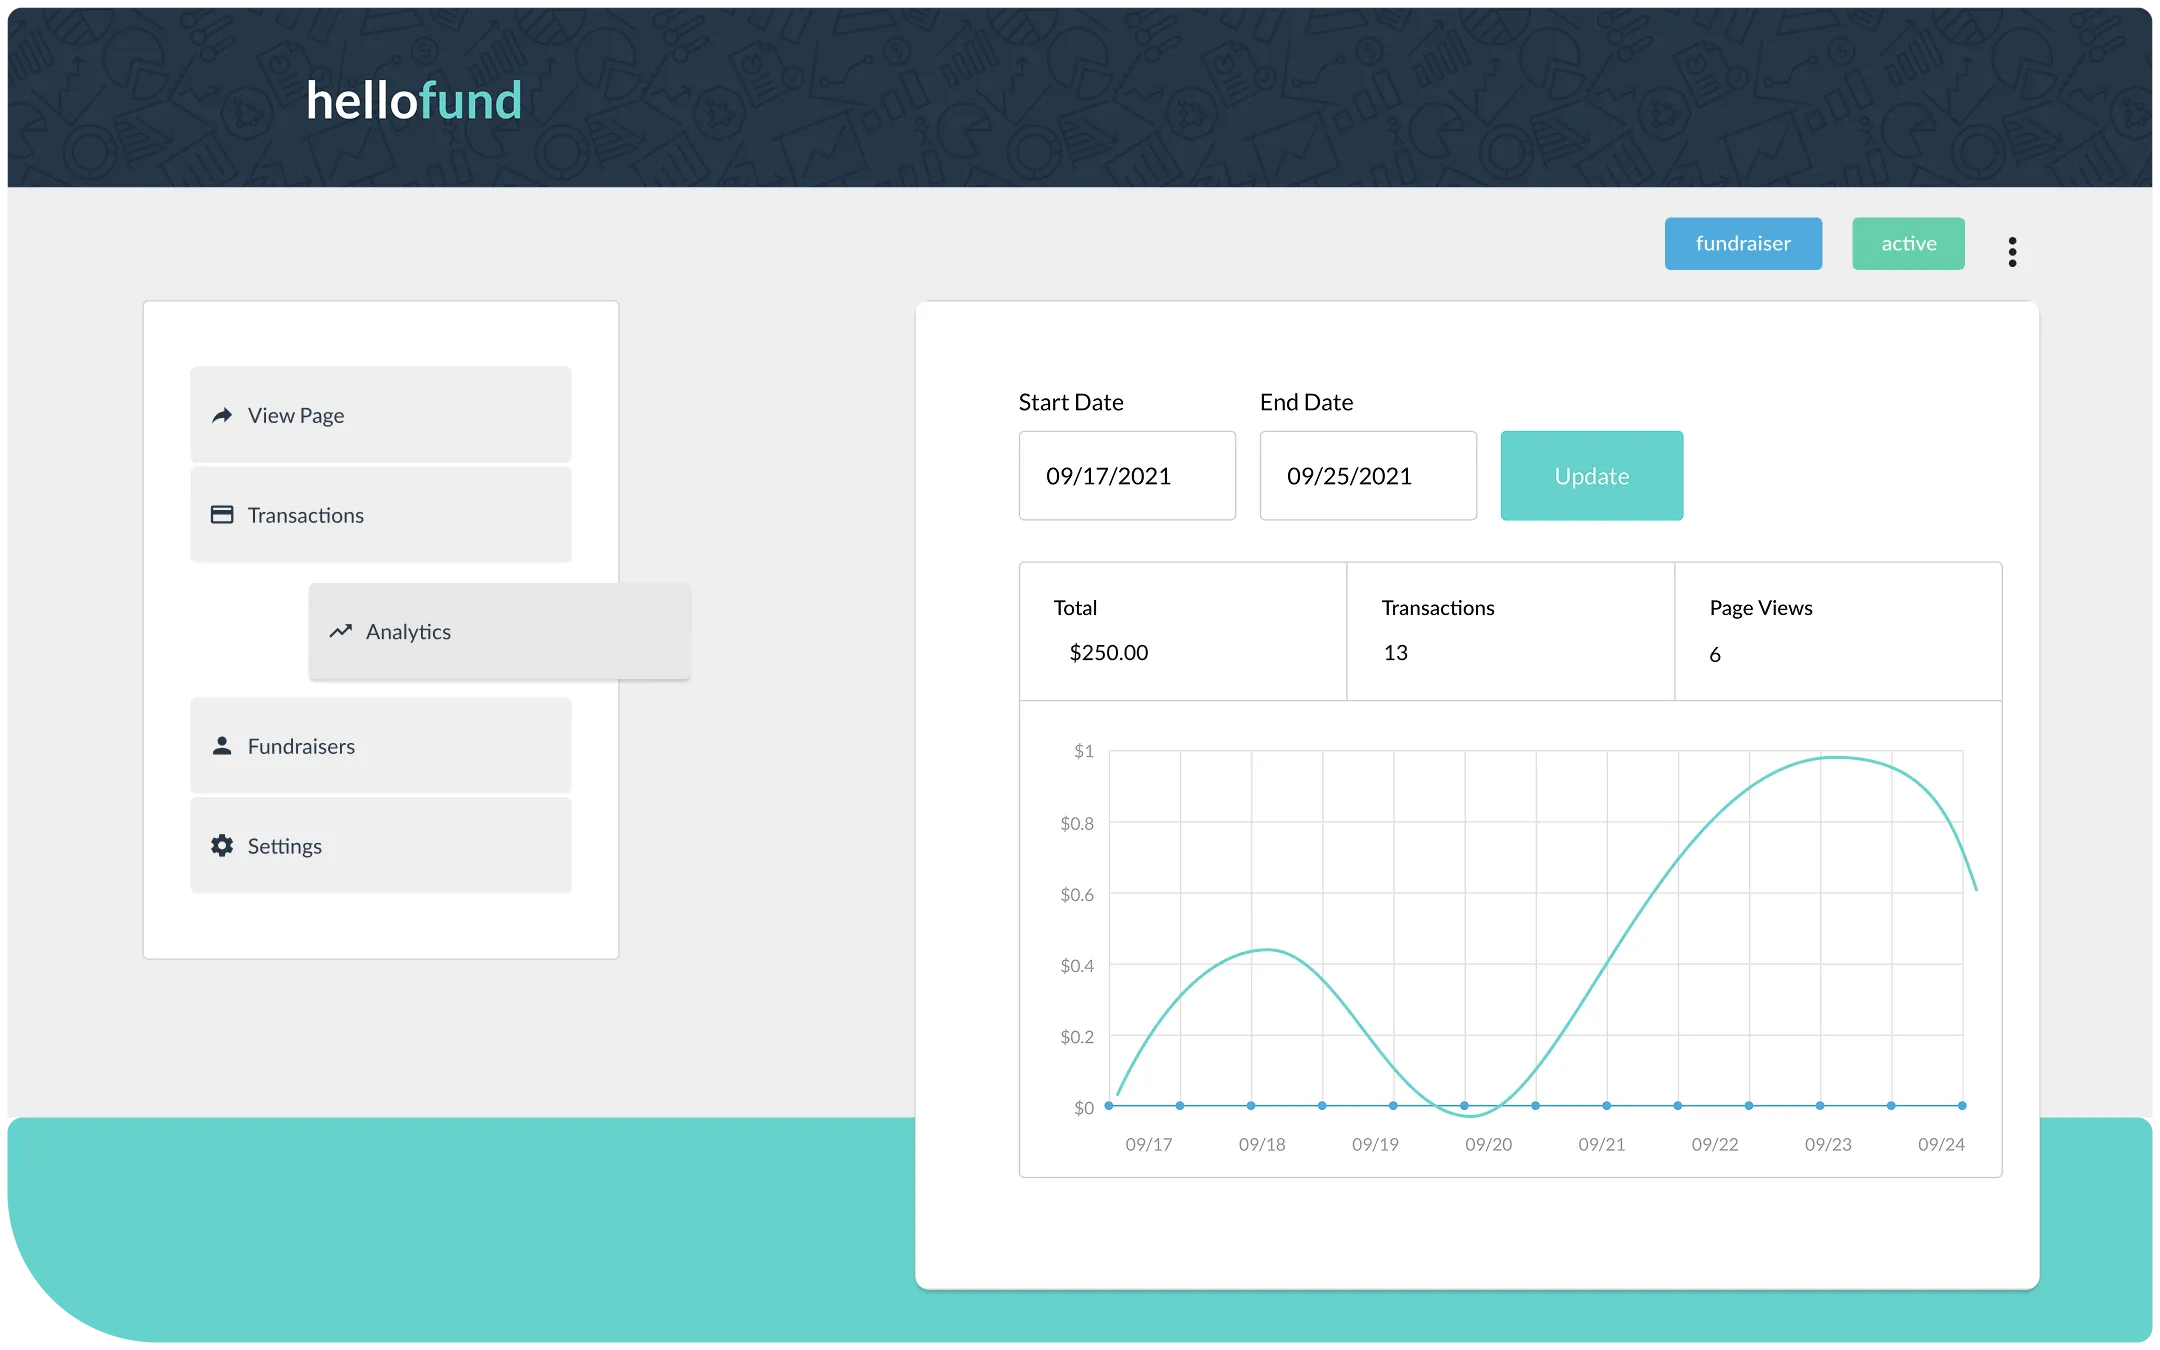Click the 09/19 chart axis label
Image resolution: width=2160 pixels, height=1350 pixels.
tap(1375, 1144)
